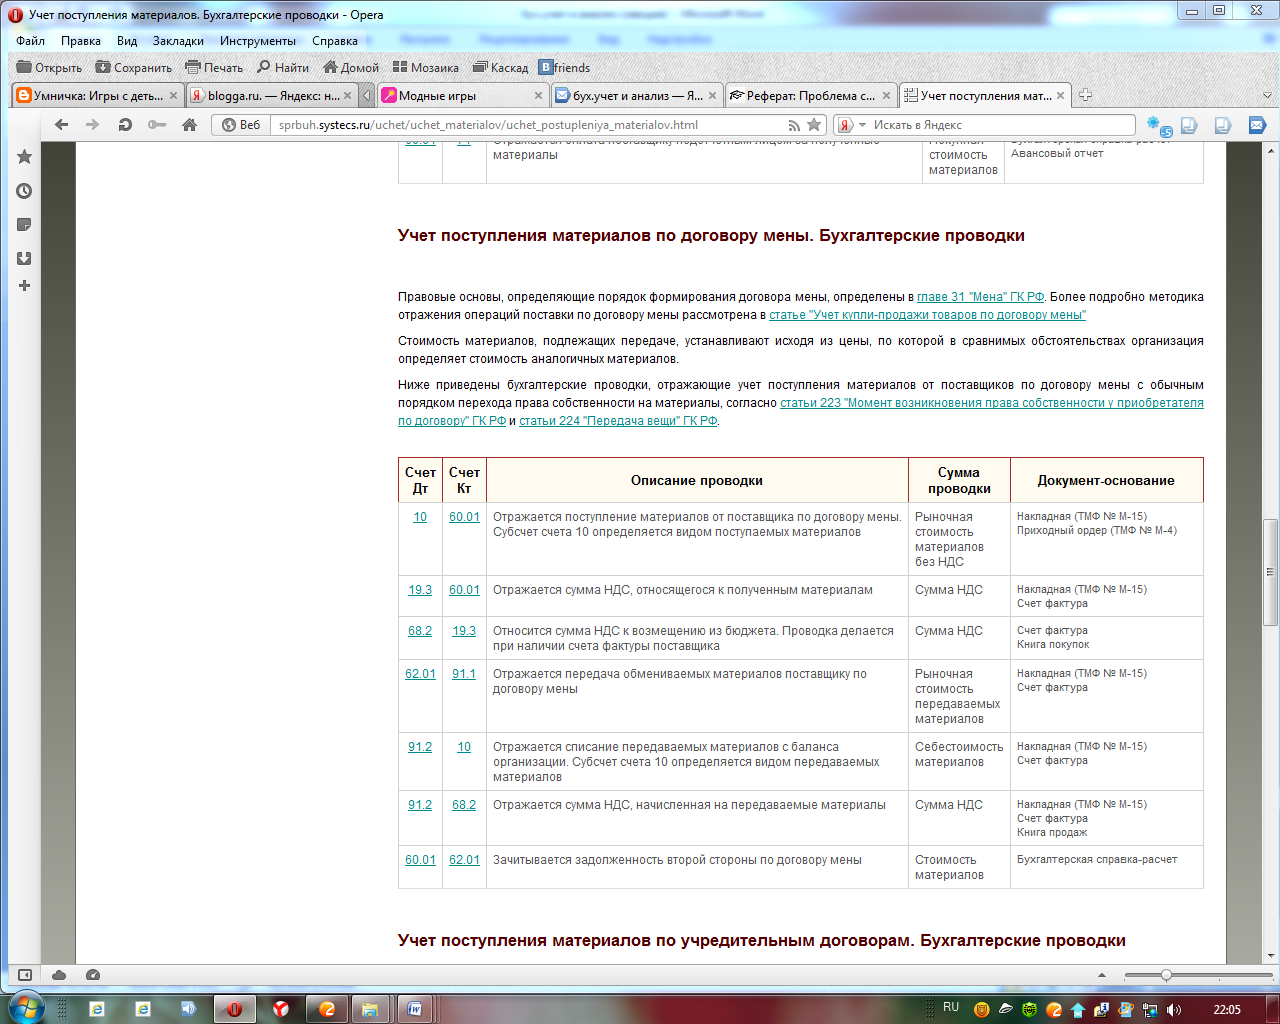
Task: Toggle the side panel from the status bar
Action: click(25, 975)
